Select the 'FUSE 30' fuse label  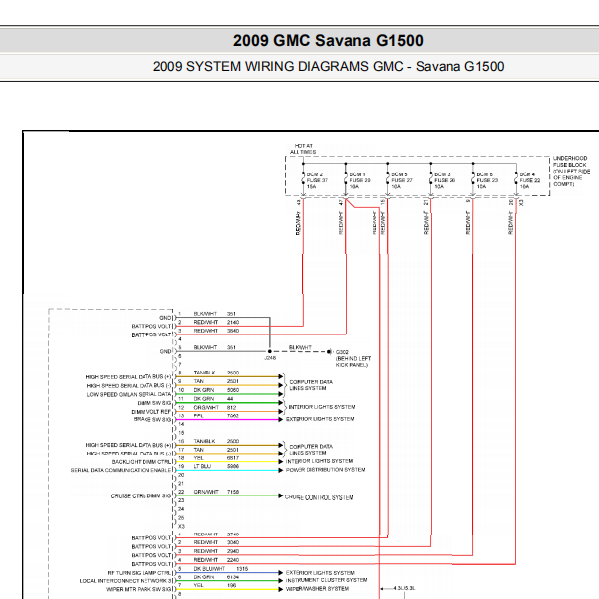click(x=445, y=180)
